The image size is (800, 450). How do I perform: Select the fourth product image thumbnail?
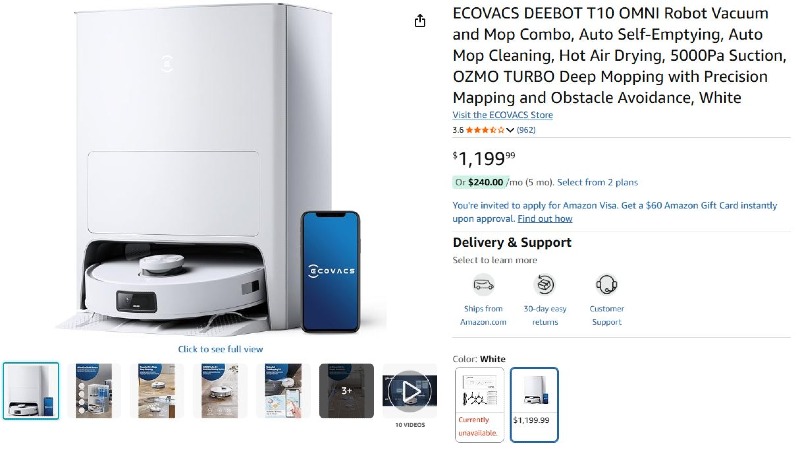pos(220,391)
